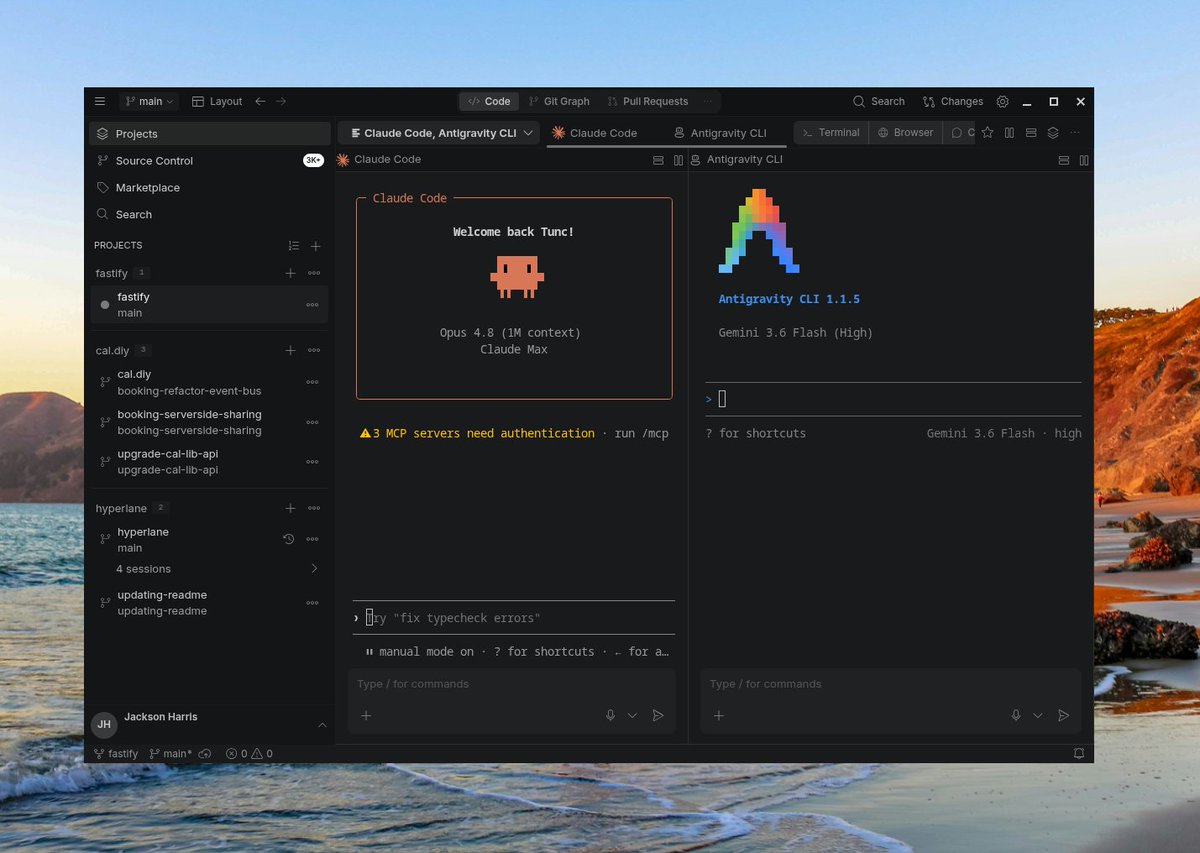This screenshot has width=1200, height=853.
Task: Expand the Jackson Harris account menu chevron
Action: pyautogui.click(x=322, y=724)
